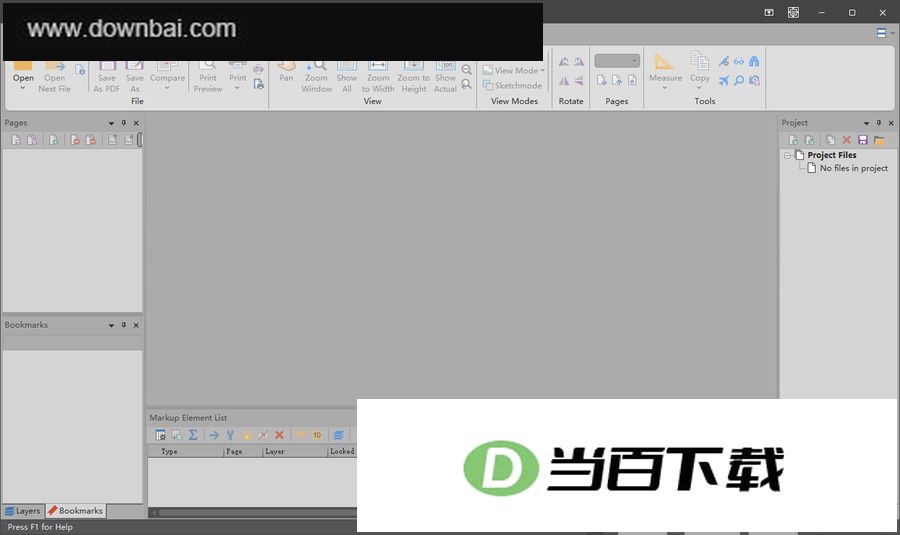
Task: Open the Print dropdown arrow
Action: click(x=237, y=88)
